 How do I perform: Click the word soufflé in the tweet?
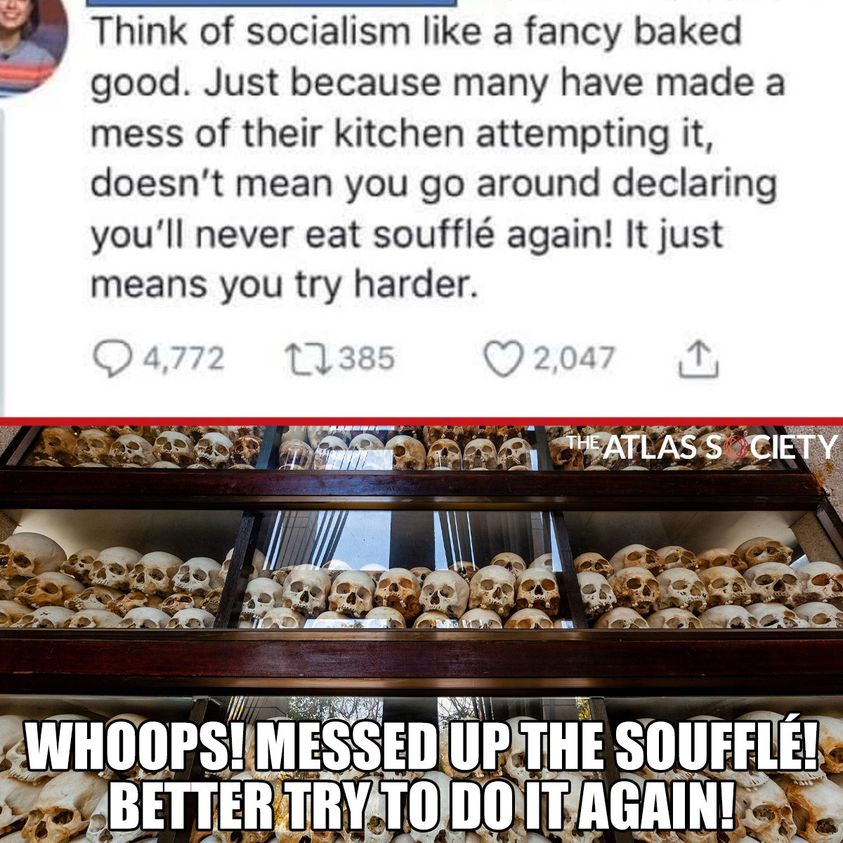tap(433, 234)
